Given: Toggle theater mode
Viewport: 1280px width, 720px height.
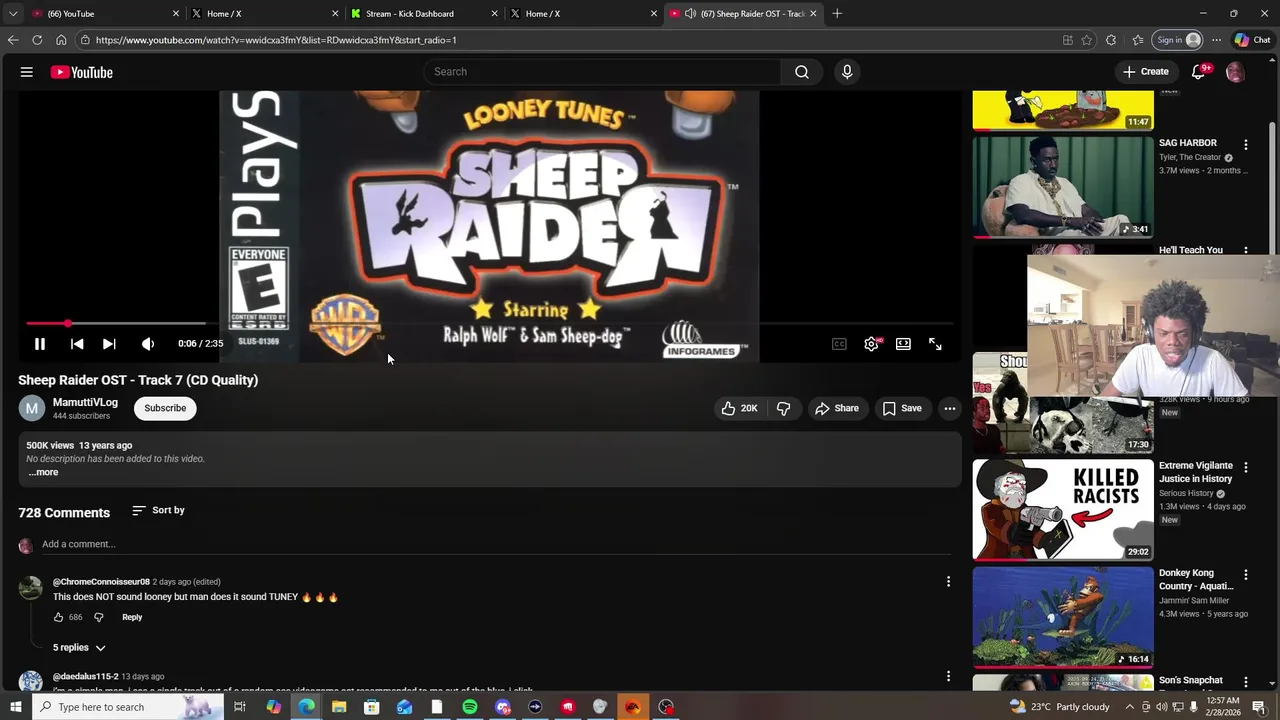Looking at the screenshot, I should tap(904, 344).
